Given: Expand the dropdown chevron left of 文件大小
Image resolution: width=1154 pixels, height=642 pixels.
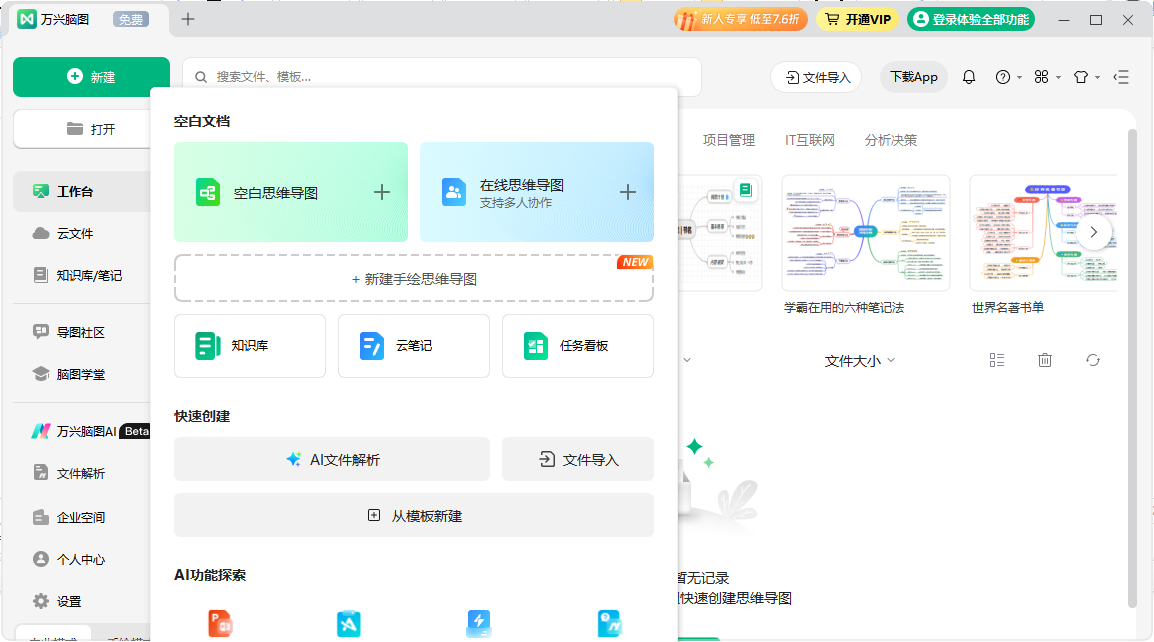Looking at the screenshot, I should (x=687, y=360).
